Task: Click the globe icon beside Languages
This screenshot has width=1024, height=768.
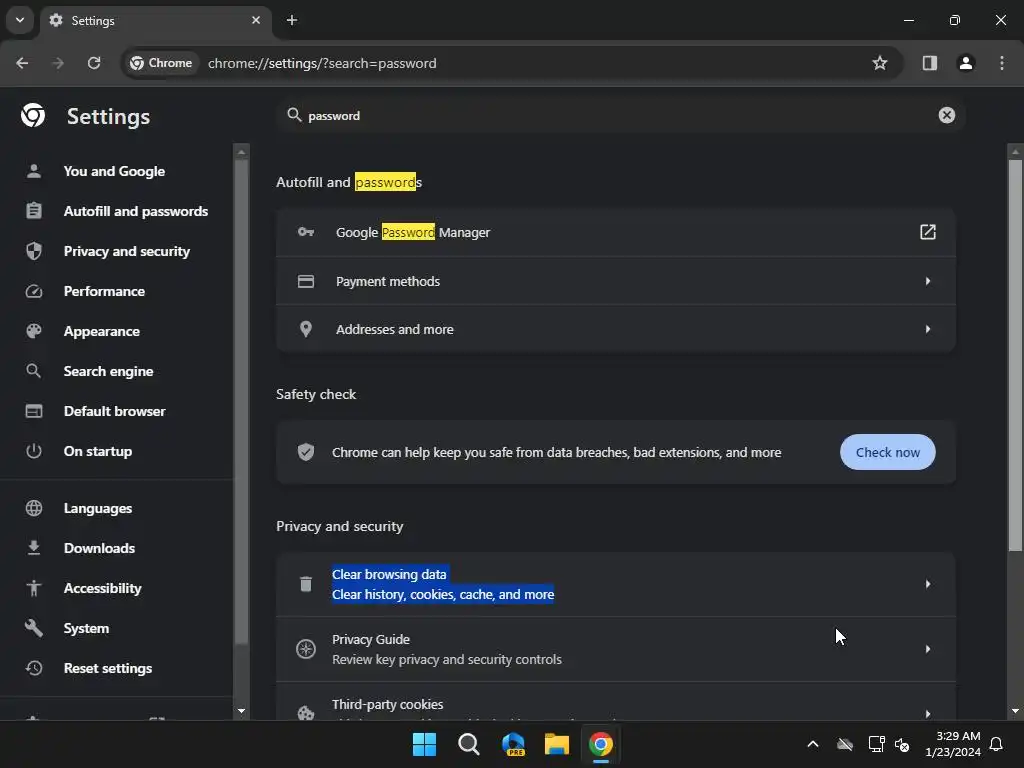Action: [34, 508]
